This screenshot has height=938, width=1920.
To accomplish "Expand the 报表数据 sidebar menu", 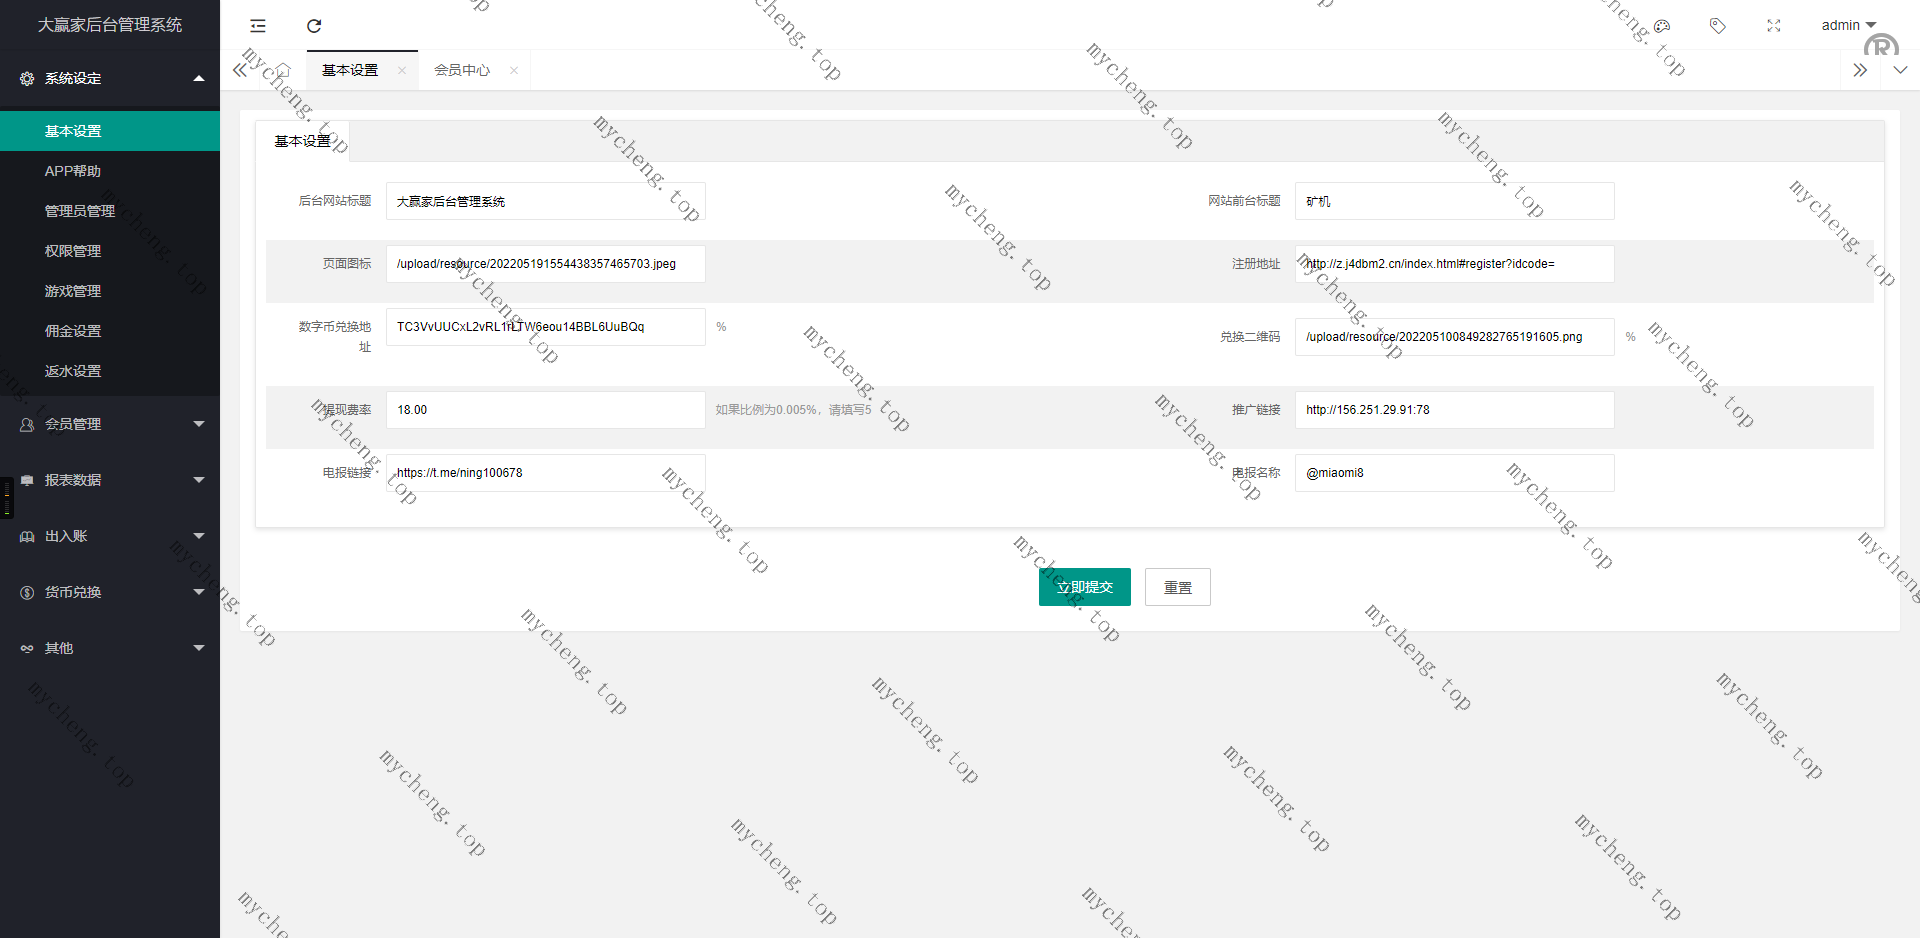I will point(110,480).
